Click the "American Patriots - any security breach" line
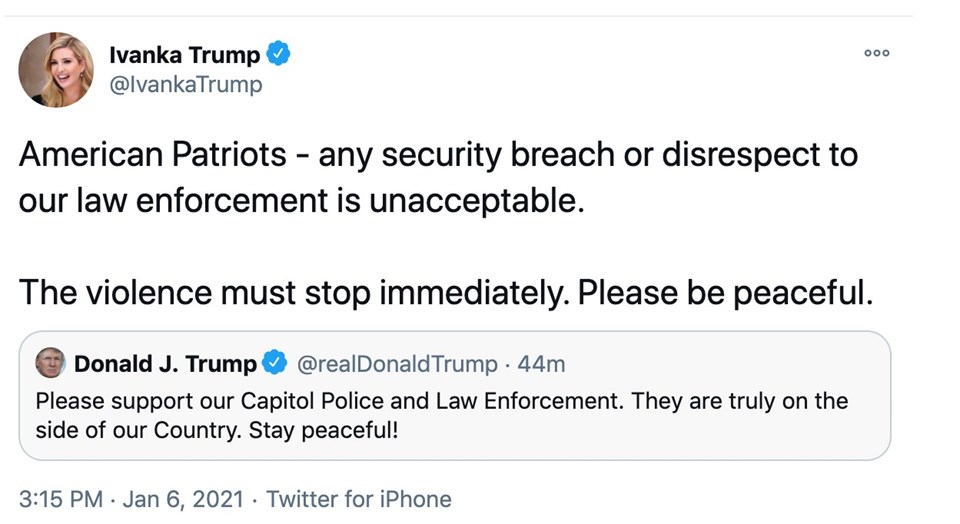 coord(438,156)
